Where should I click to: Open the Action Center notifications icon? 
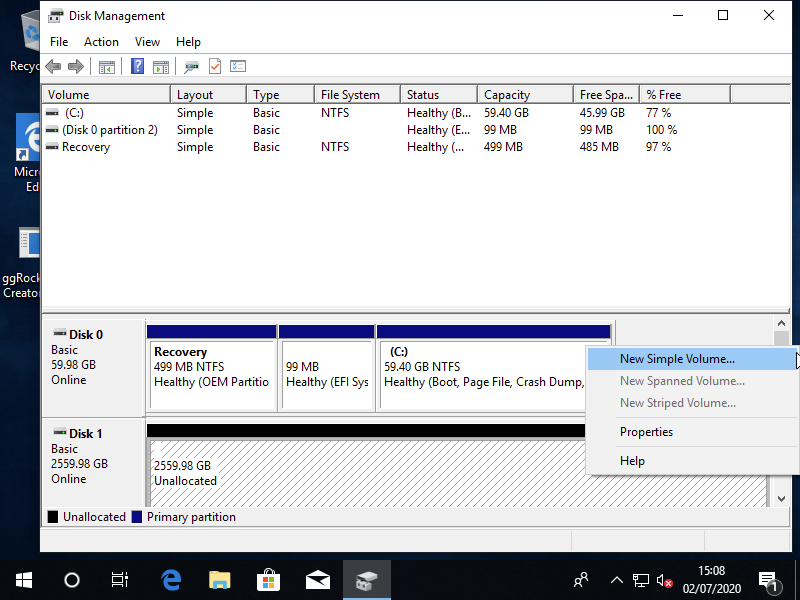click(x=769, y=581)
